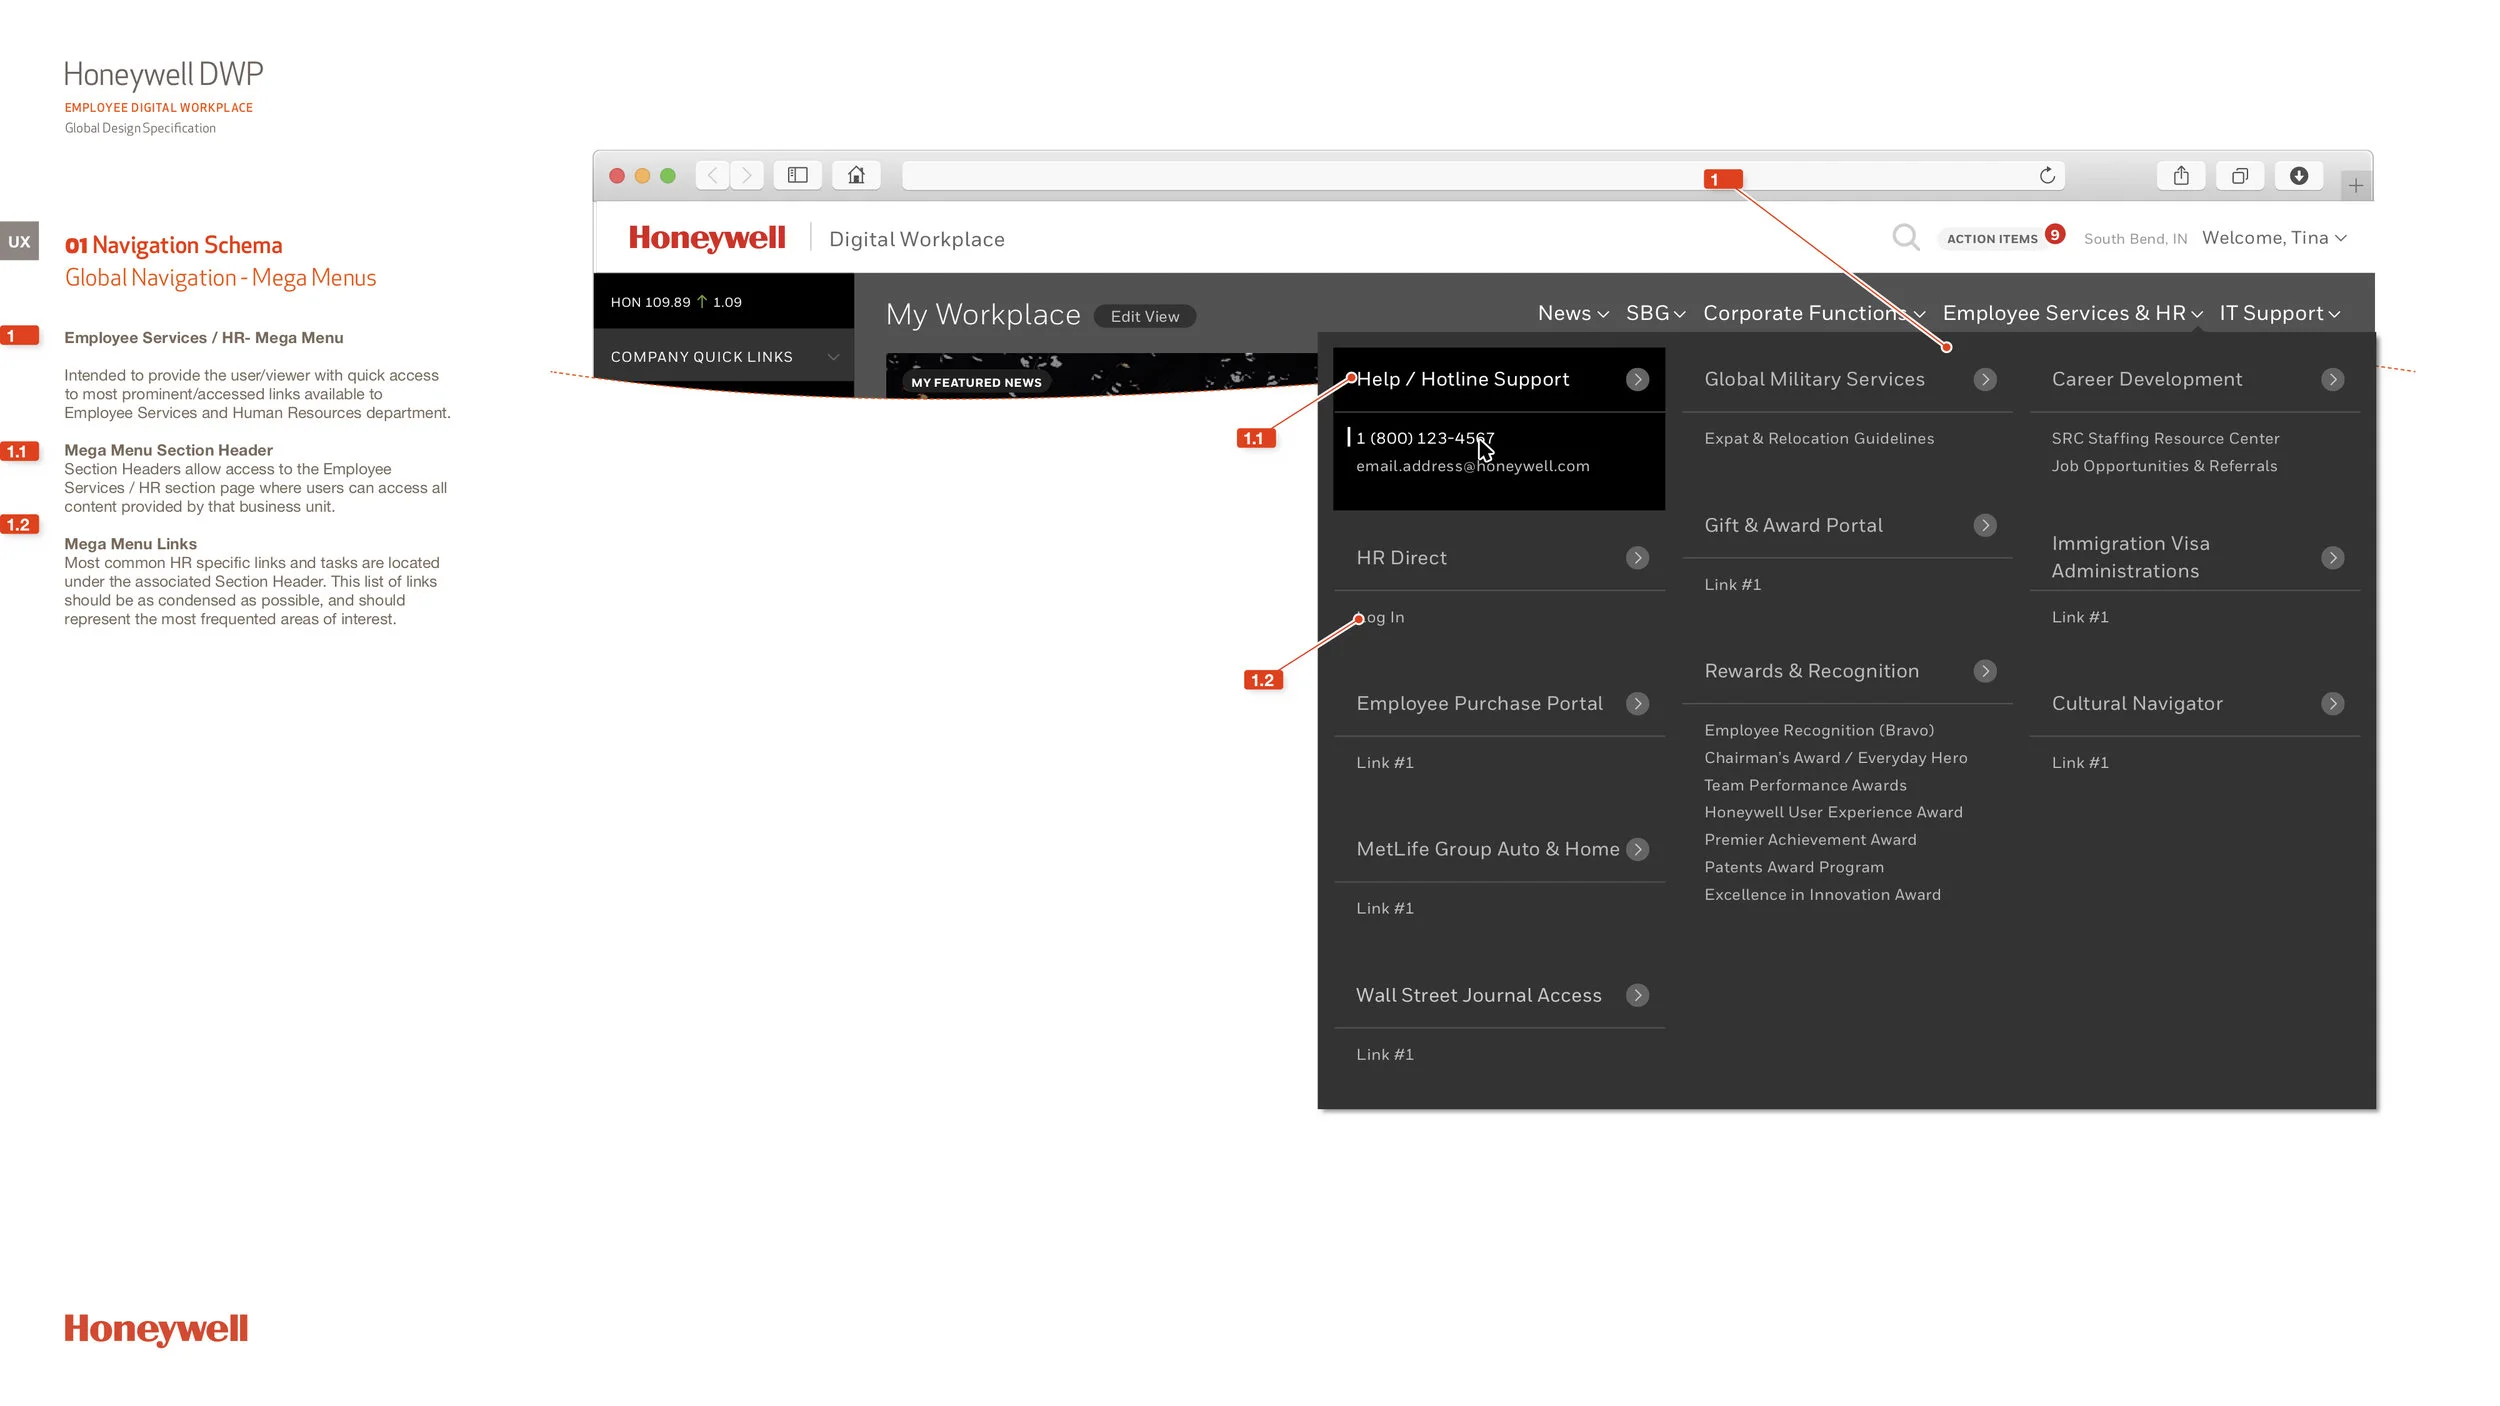Click the browser share icon
The image size is (2500, 1406).
coord(2181,176)
